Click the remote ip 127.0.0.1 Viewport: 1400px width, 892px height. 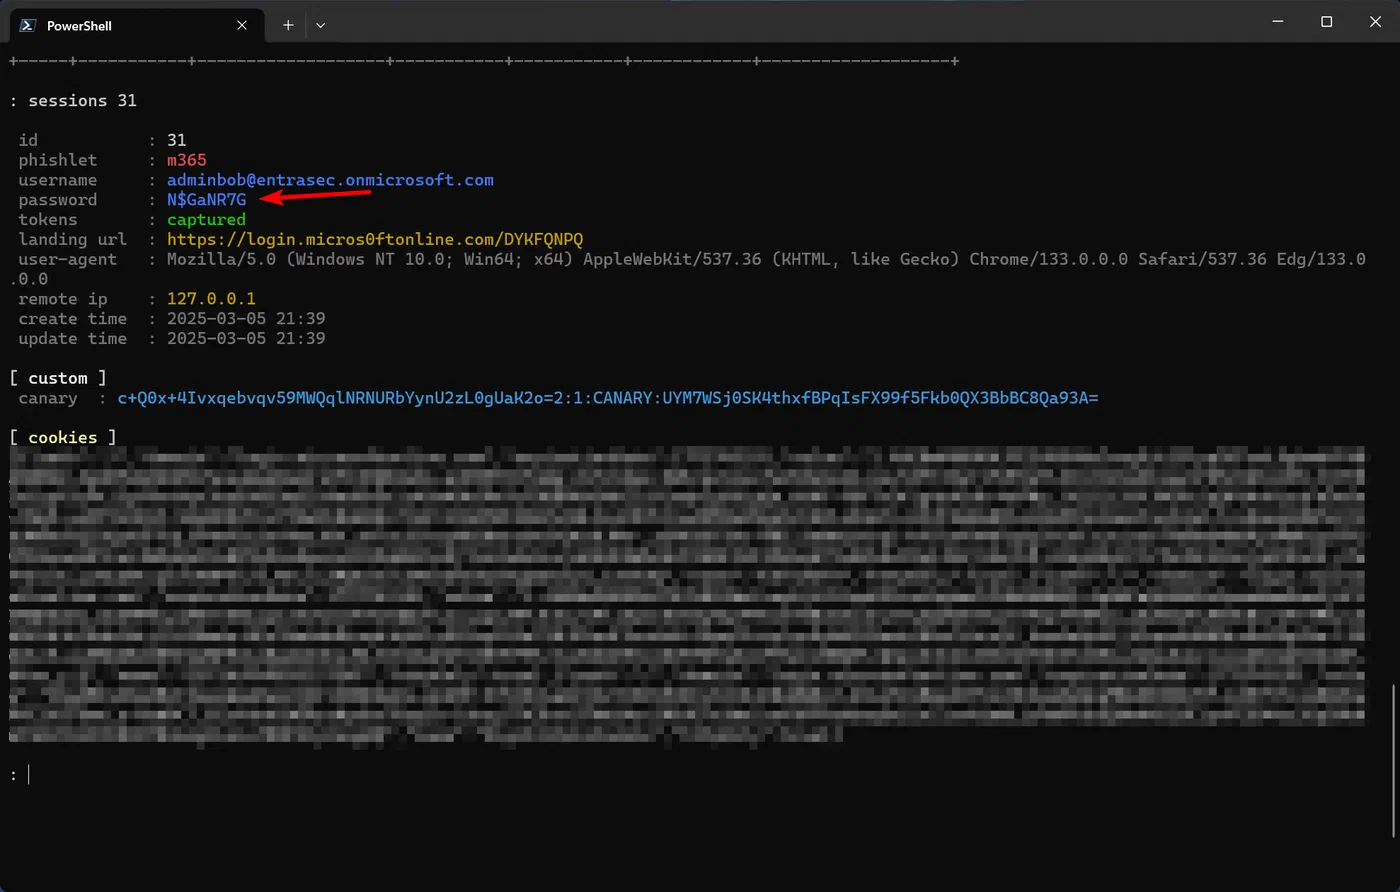pos(211,299)
